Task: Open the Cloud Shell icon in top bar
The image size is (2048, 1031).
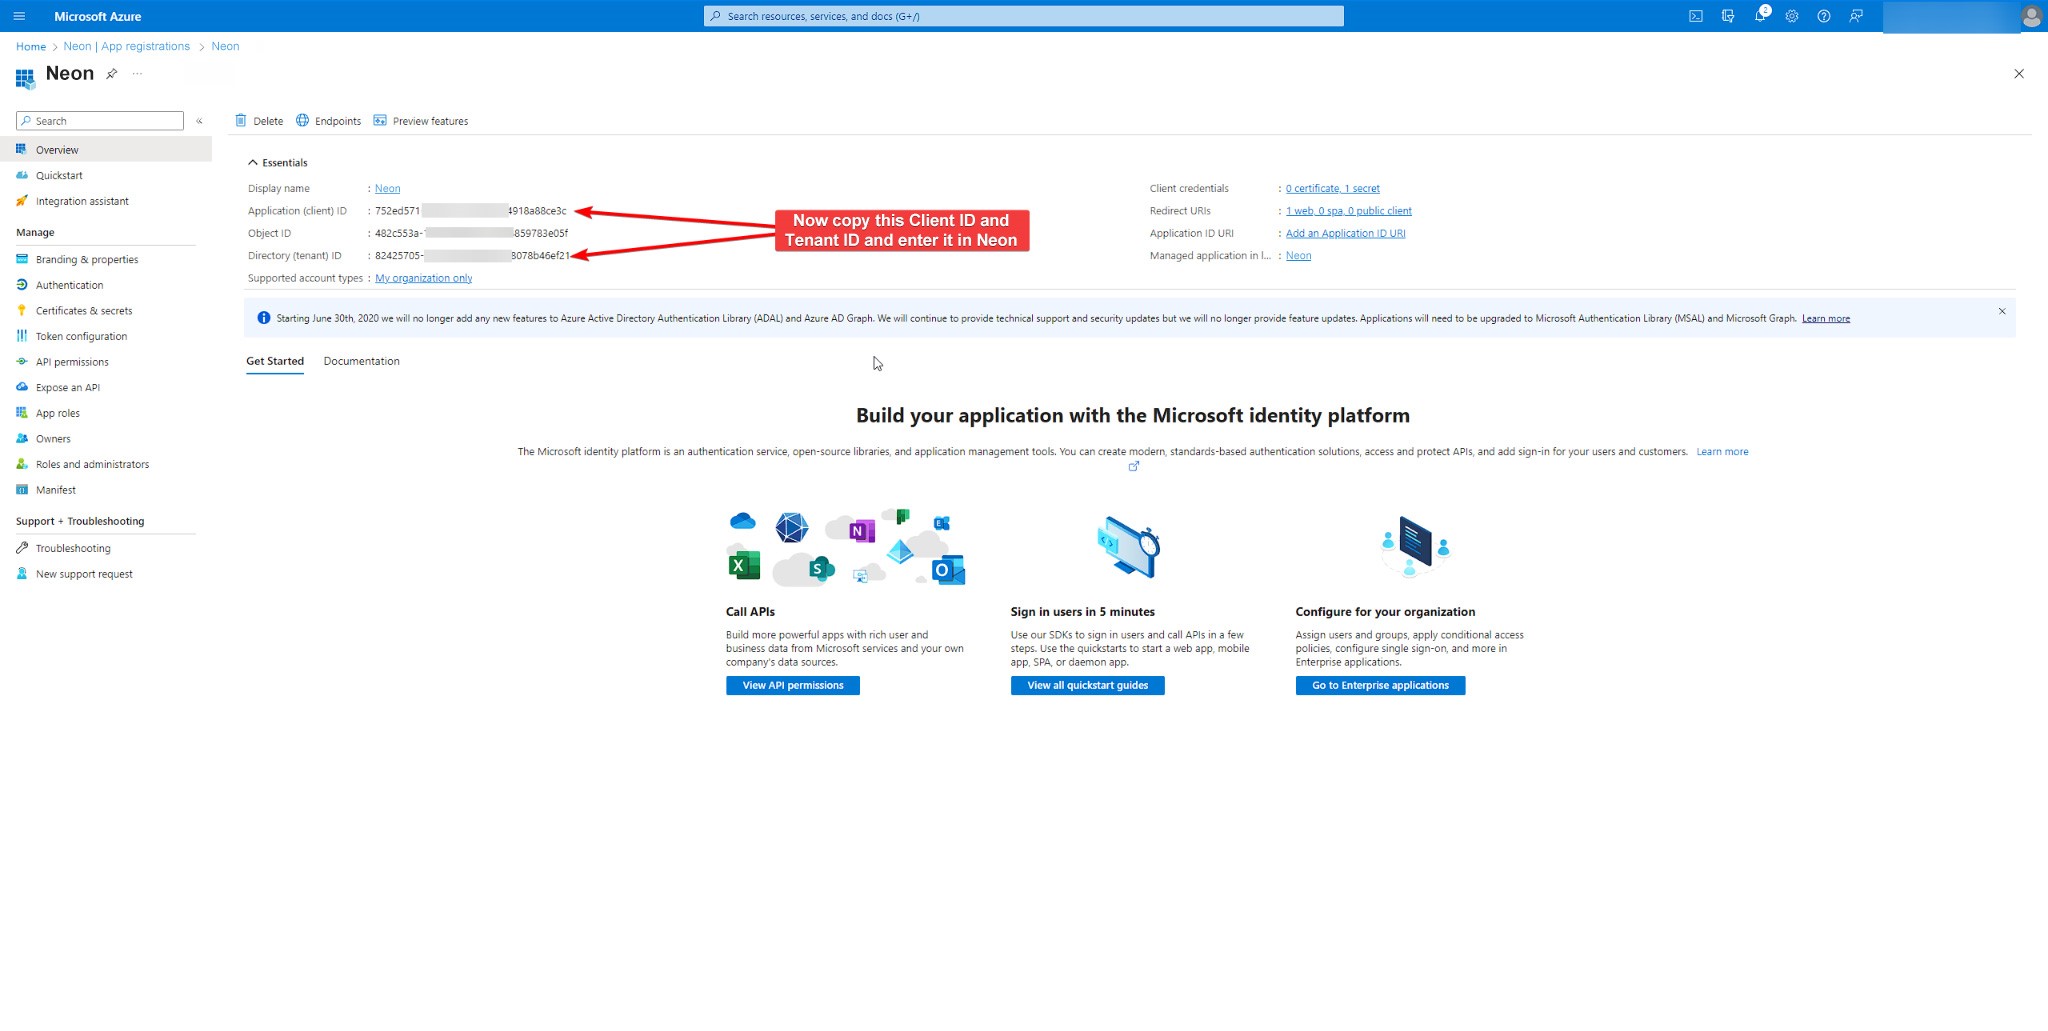Action: (x=1696, y=16)
